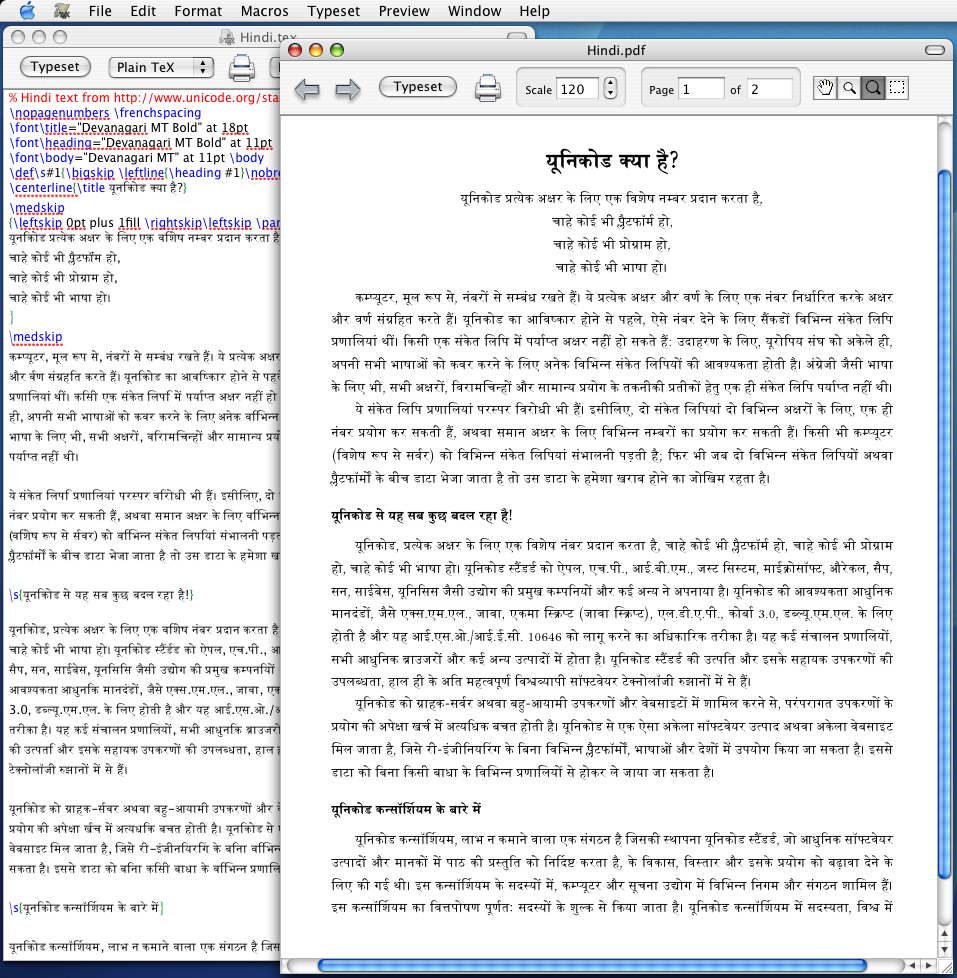Open the Apple menu

(27, 11)
